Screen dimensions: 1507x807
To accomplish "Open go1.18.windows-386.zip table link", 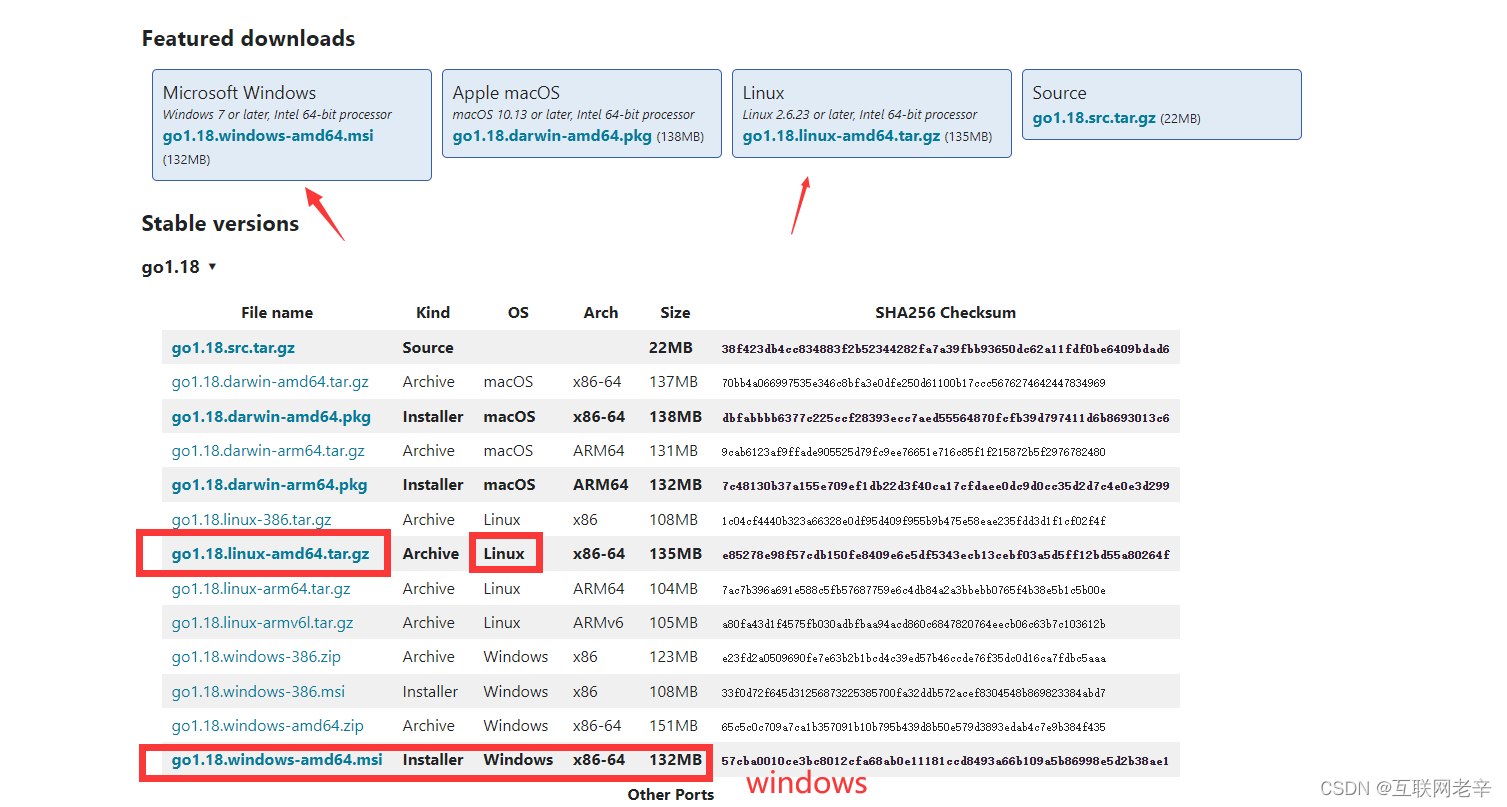I will [x=256, y=657].
